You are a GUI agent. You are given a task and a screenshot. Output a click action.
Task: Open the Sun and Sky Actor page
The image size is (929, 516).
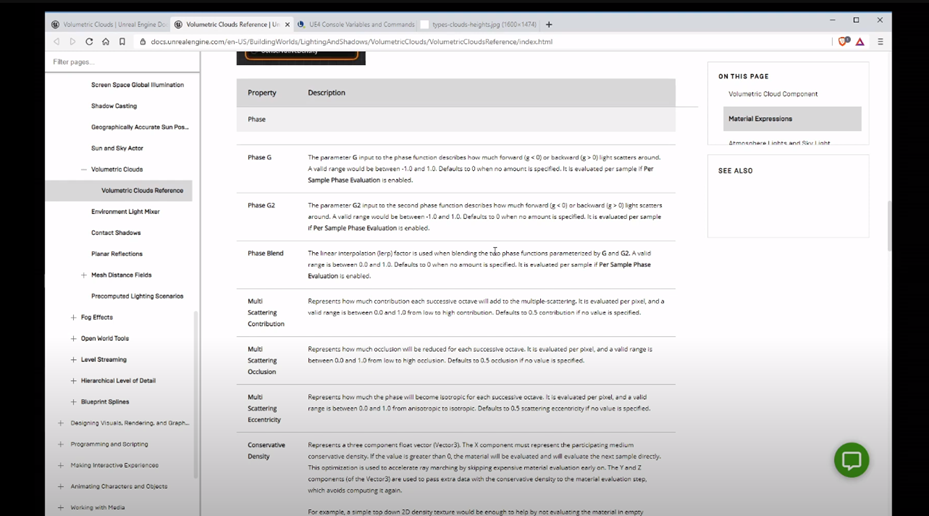117,148
